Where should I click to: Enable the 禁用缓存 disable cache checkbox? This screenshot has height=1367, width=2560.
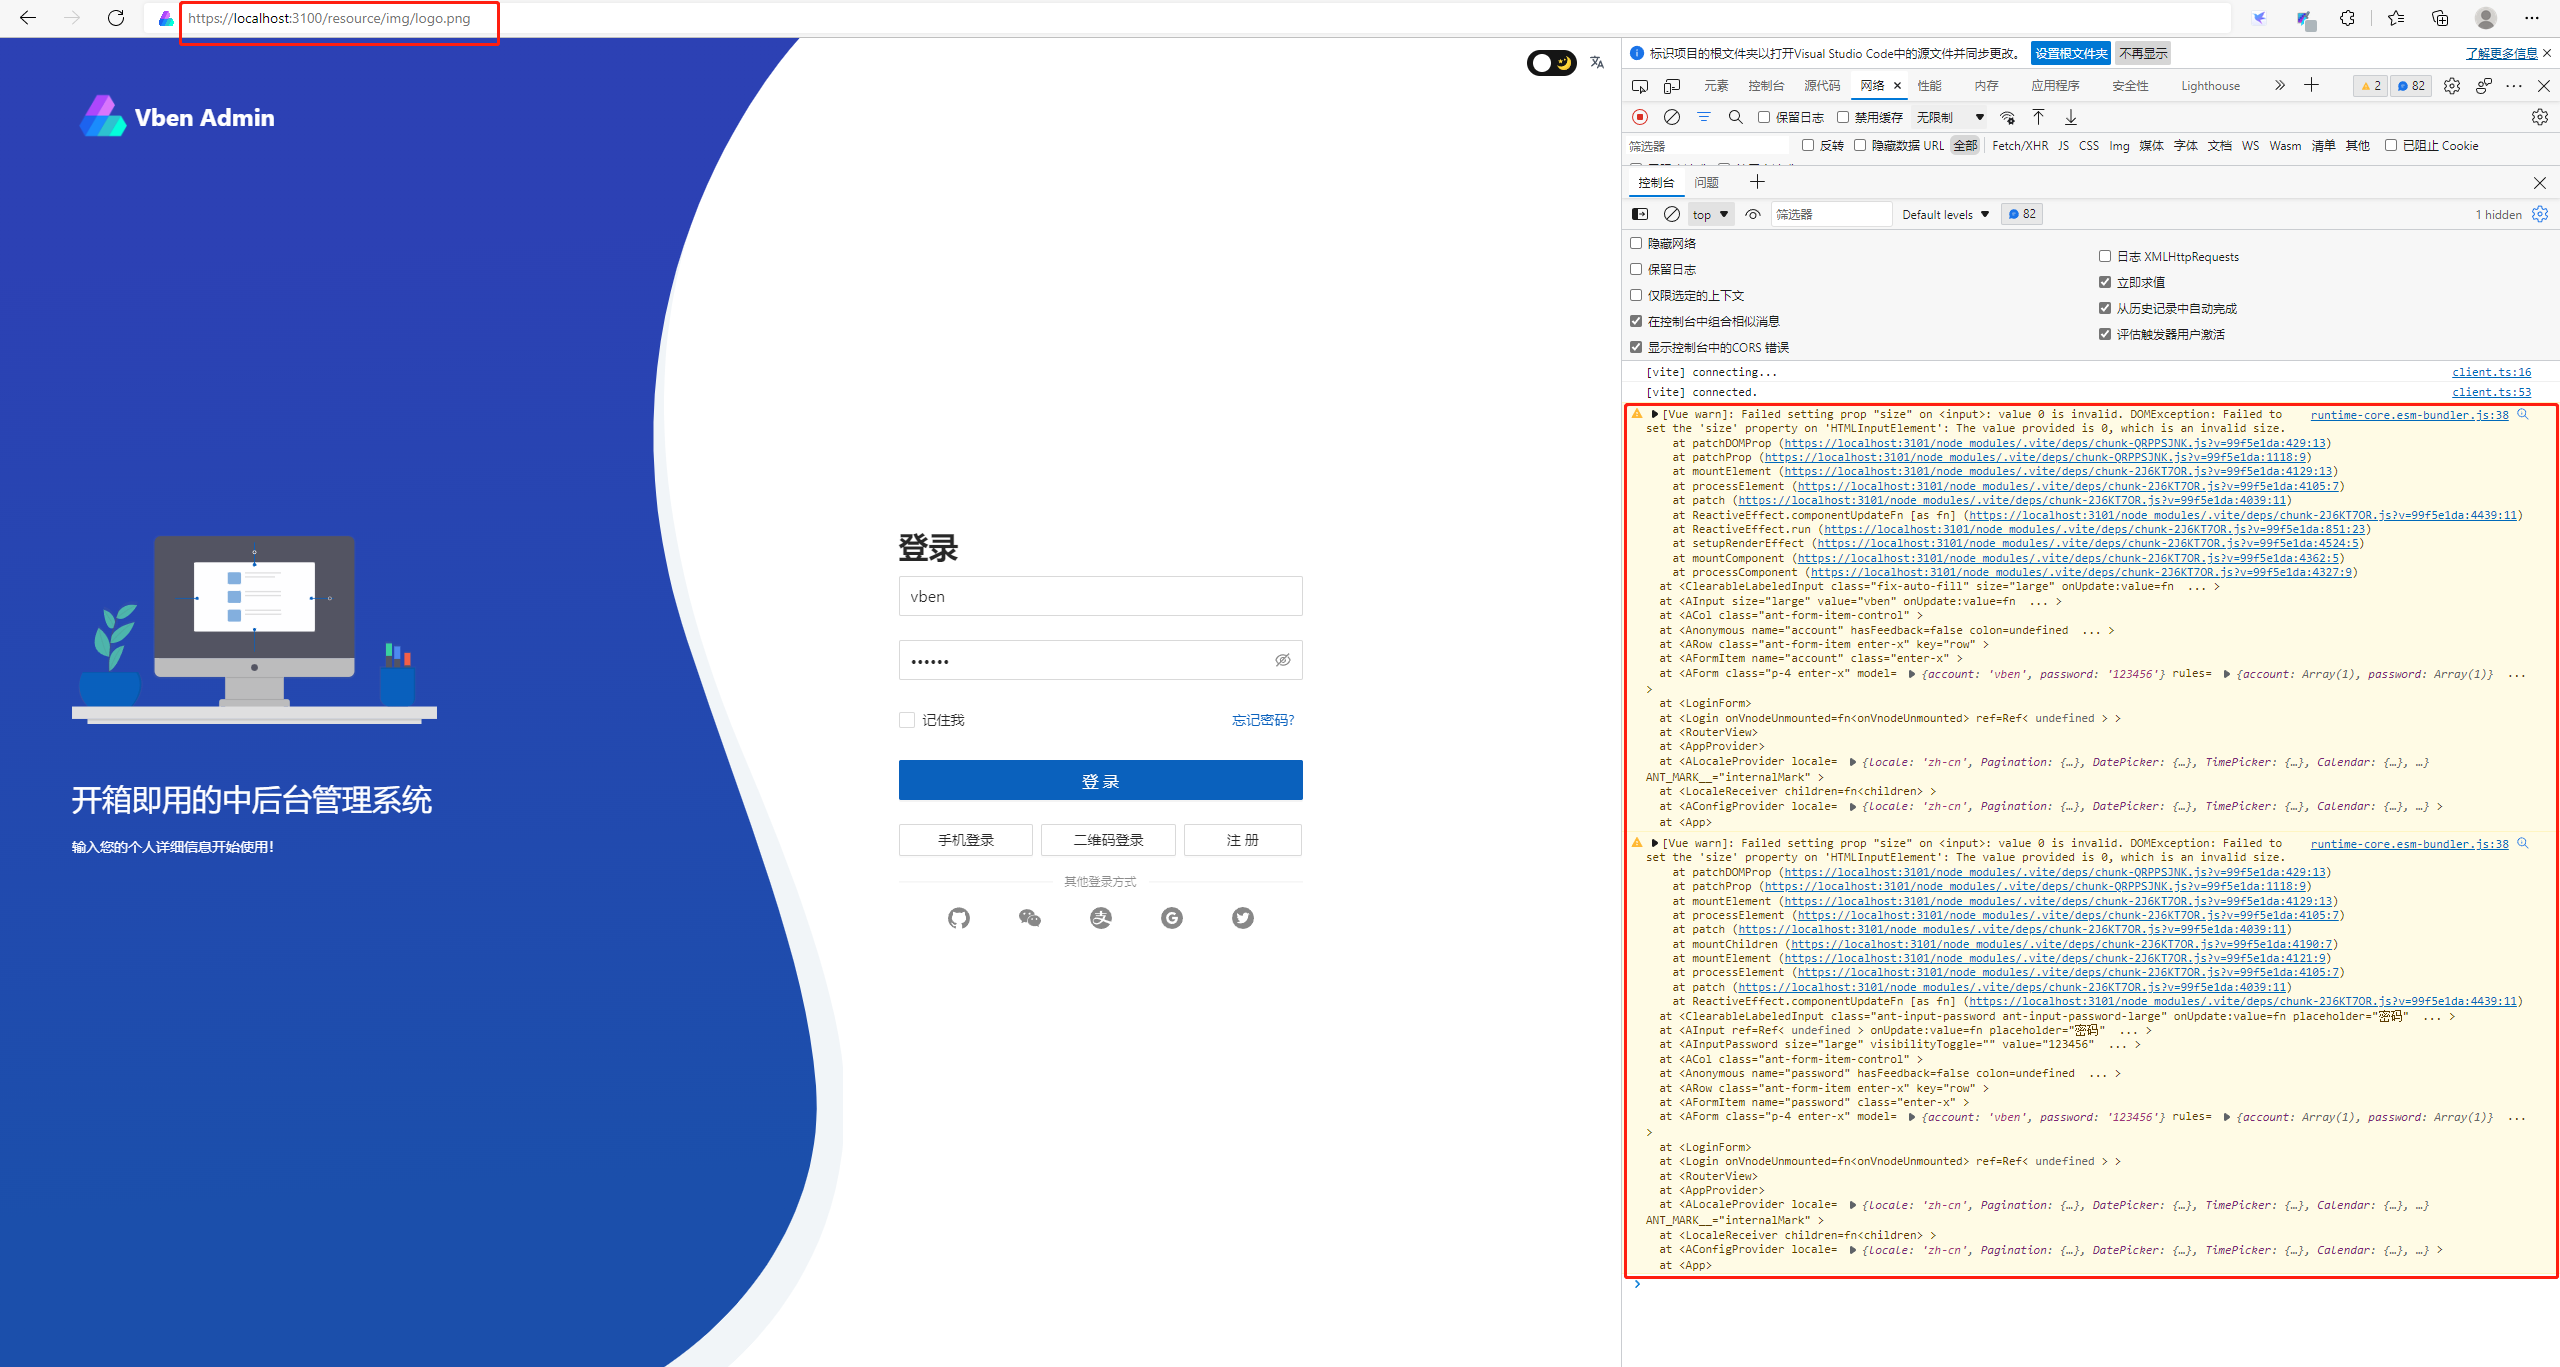point(1843,117)
